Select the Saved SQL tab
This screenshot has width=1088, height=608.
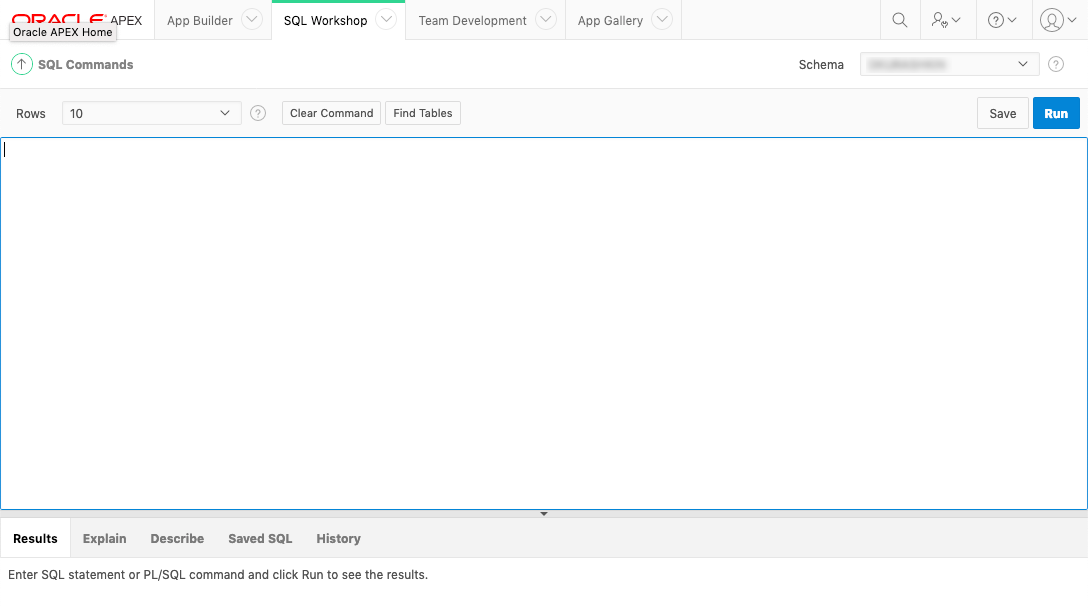coord(259,538)
